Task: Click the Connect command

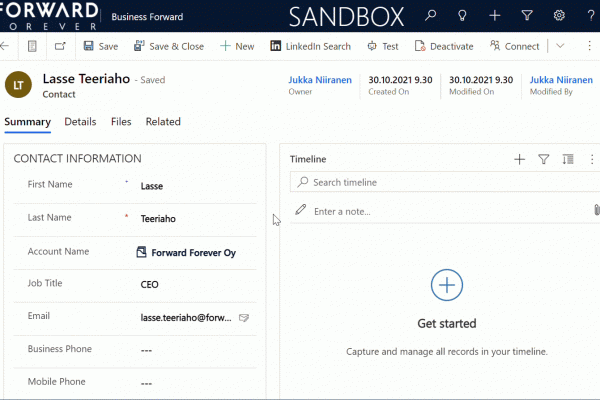Action: pyautogui.click(x=514, y=46)
